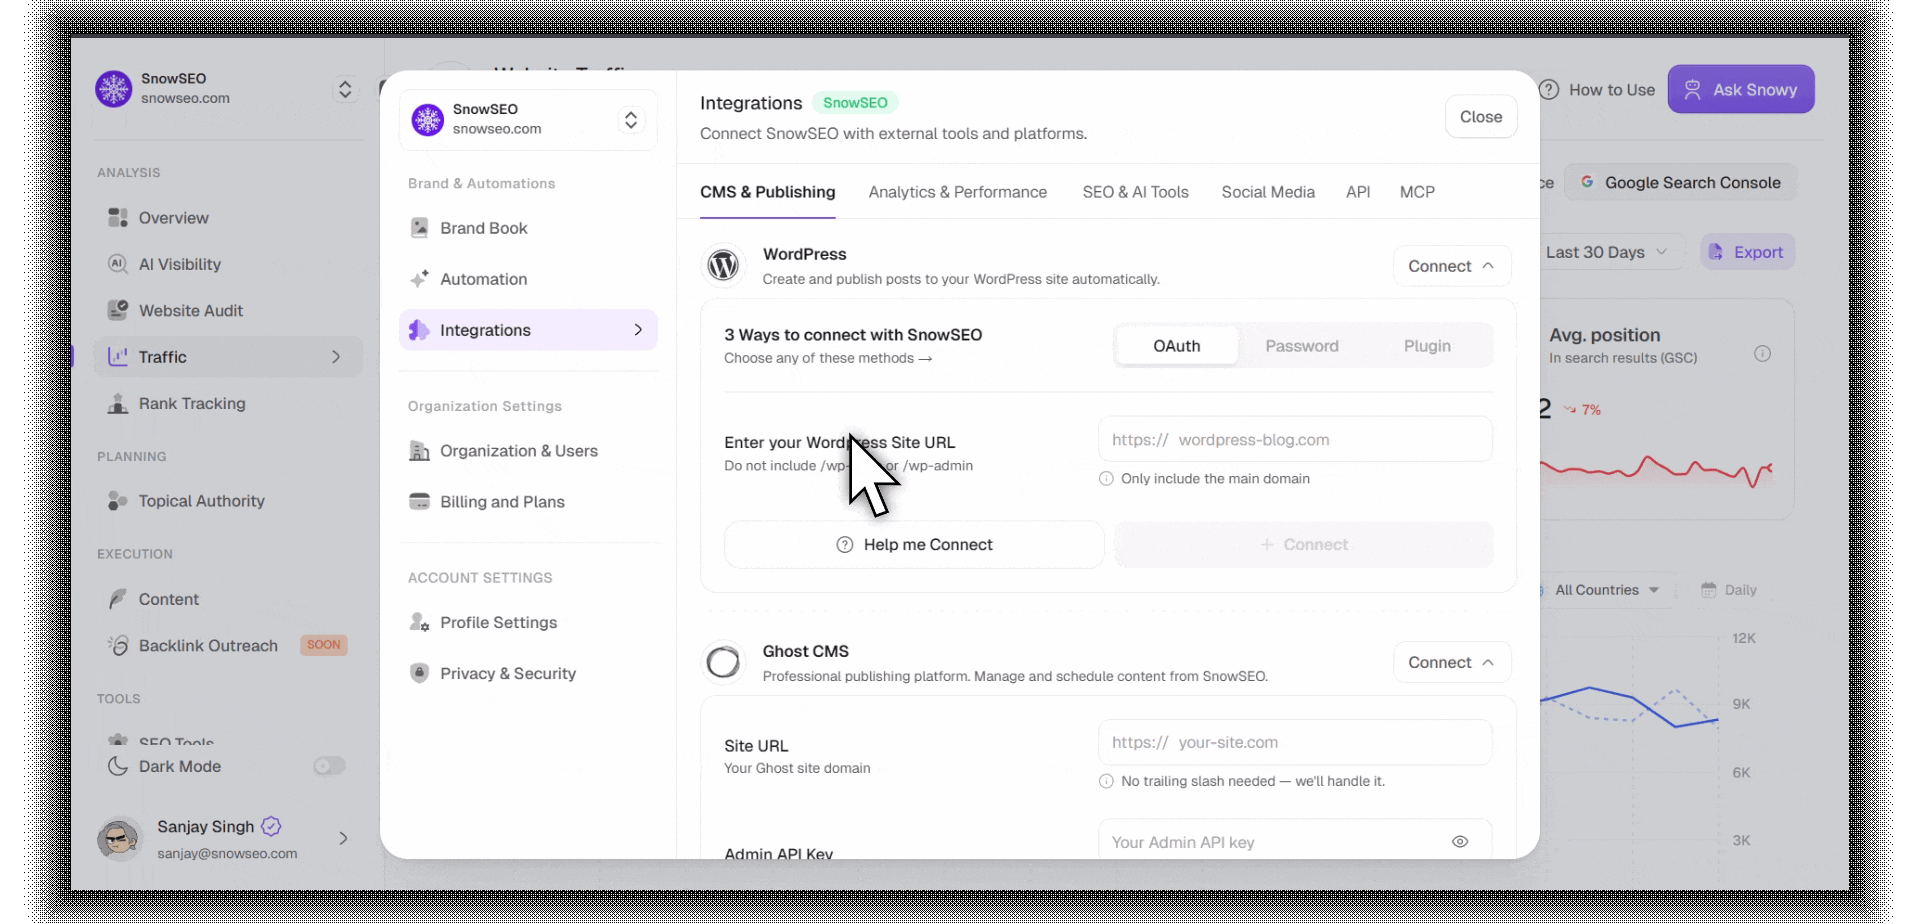Click the Organization & Users building icon

click(x=420, y=451)
